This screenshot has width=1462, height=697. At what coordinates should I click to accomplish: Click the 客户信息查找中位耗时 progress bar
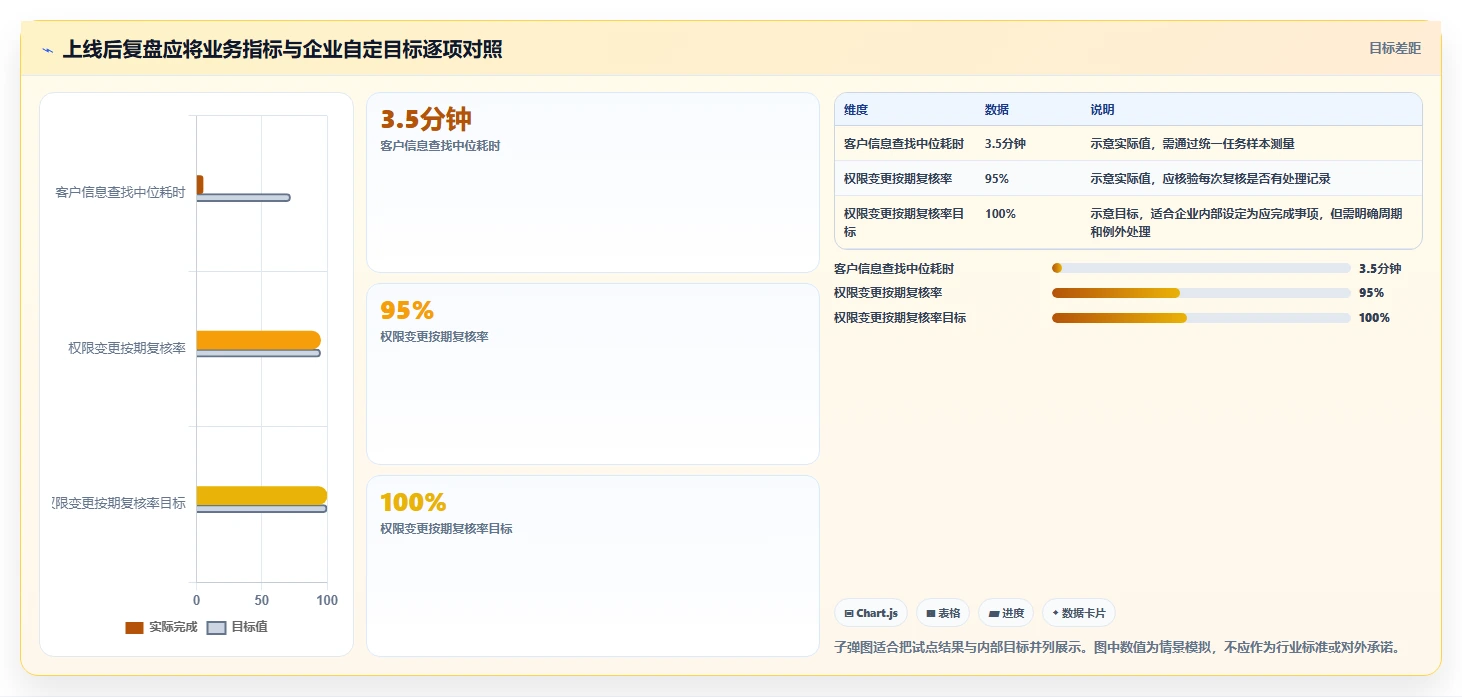[x=1201, y=268]
